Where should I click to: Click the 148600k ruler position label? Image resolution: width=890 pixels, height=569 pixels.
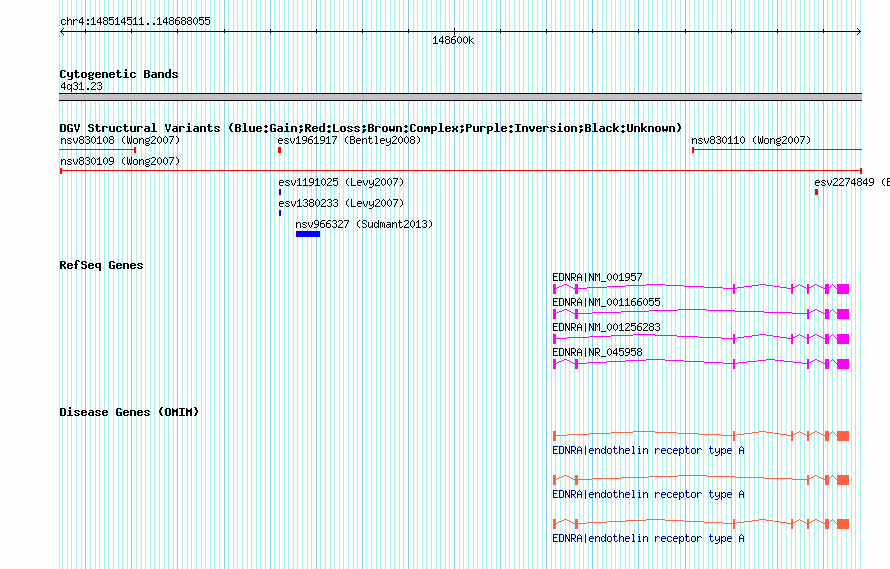453,41
